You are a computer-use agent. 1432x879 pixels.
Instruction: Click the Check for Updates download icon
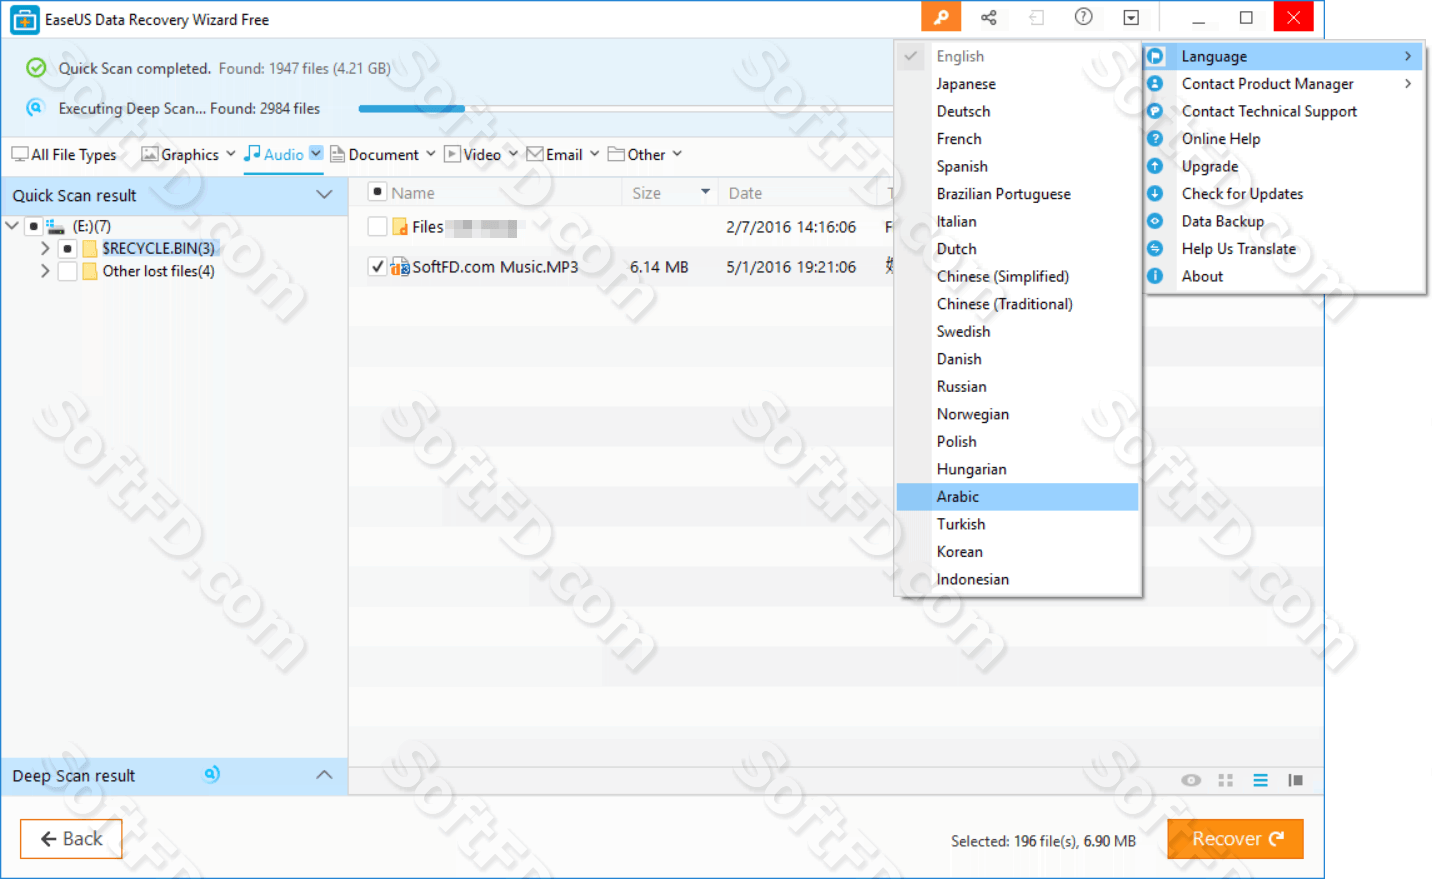1155,194
